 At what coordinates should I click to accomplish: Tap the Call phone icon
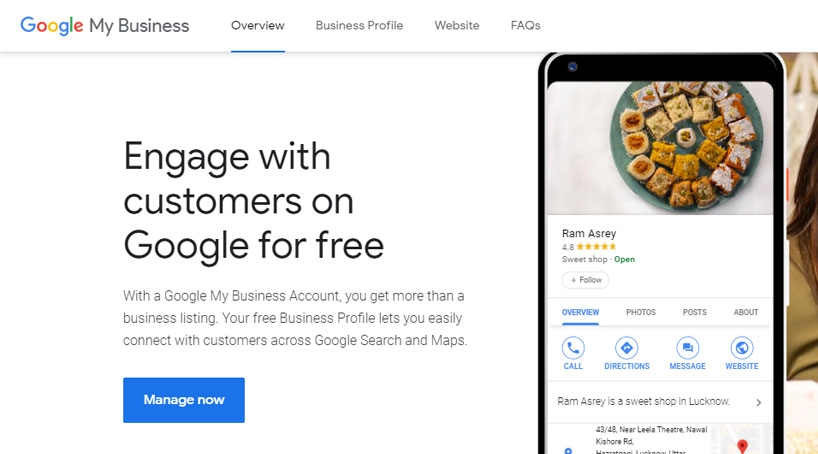(x=573, y=348)
